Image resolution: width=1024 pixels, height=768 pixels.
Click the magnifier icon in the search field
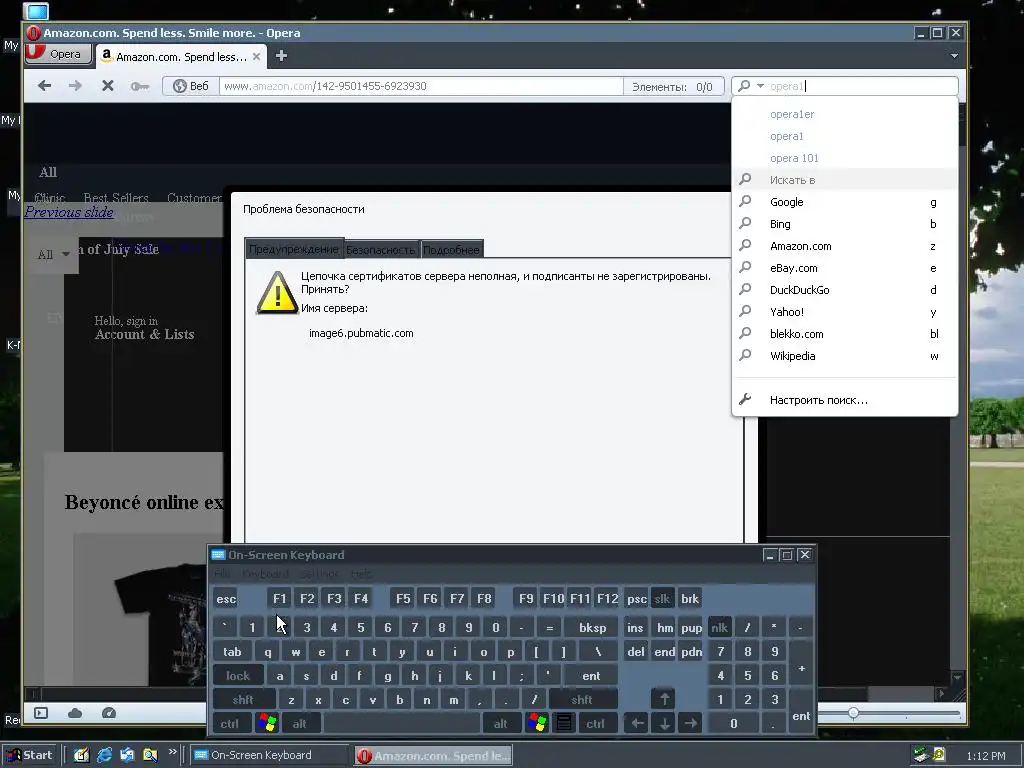[744, 86]
